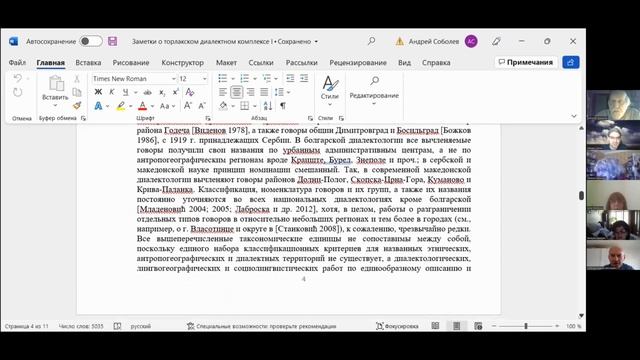This screenshot has width=640, height=360.
Task: Click the Borders icon
Action: point(244,106)
